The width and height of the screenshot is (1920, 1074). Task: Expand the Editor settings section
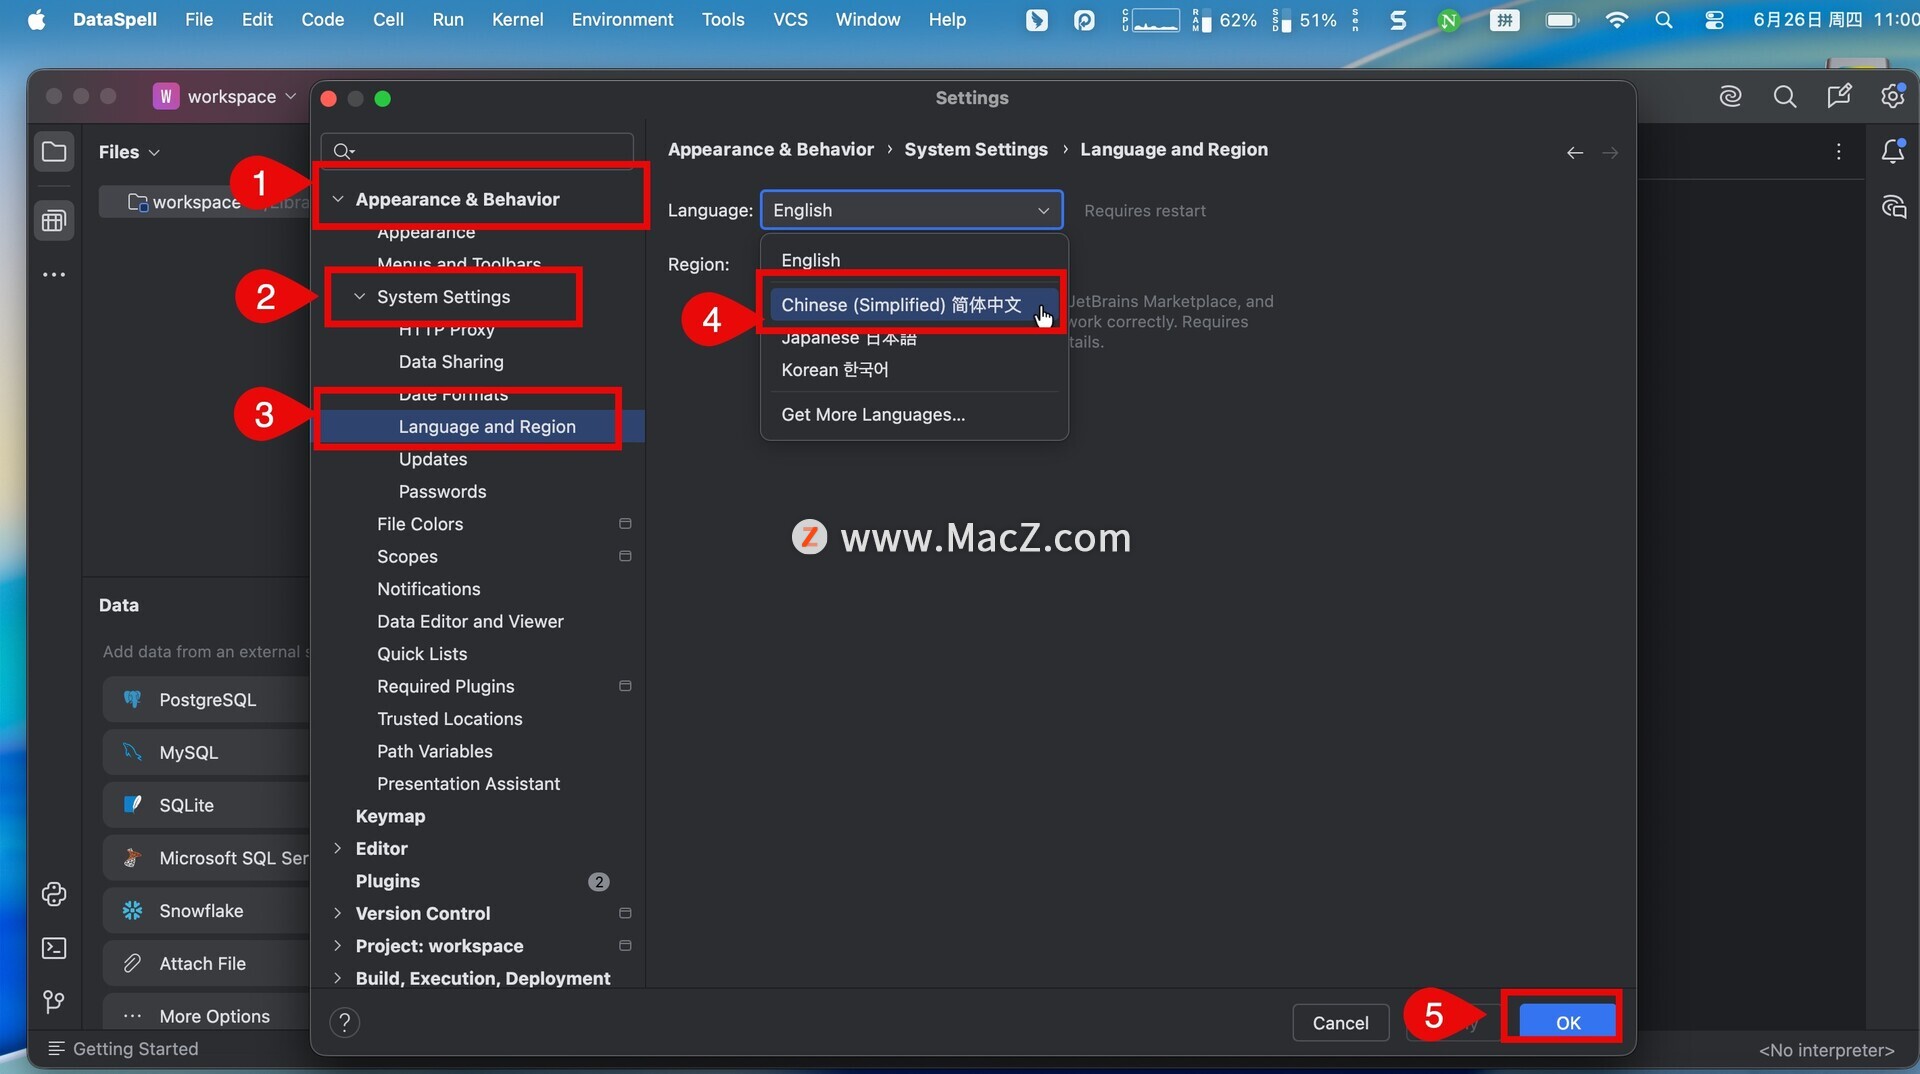point(338,848)
